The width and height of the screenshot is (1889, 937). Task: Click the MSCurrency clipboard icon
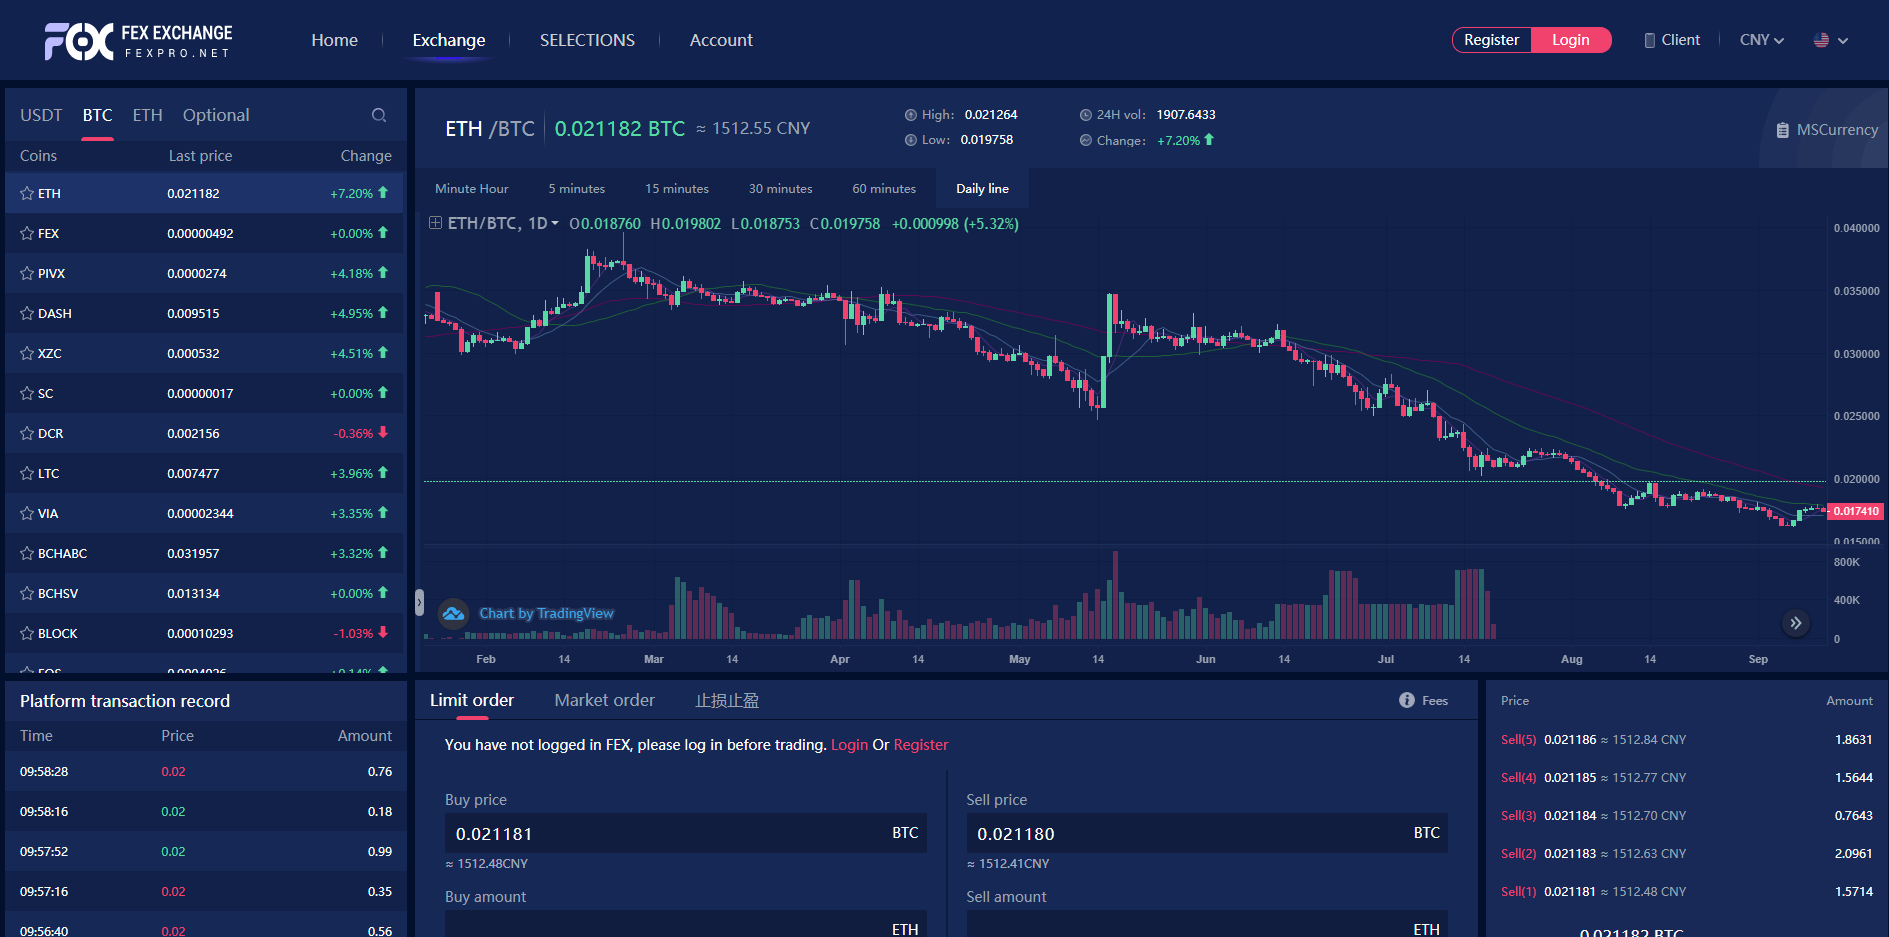point(1782,130)
